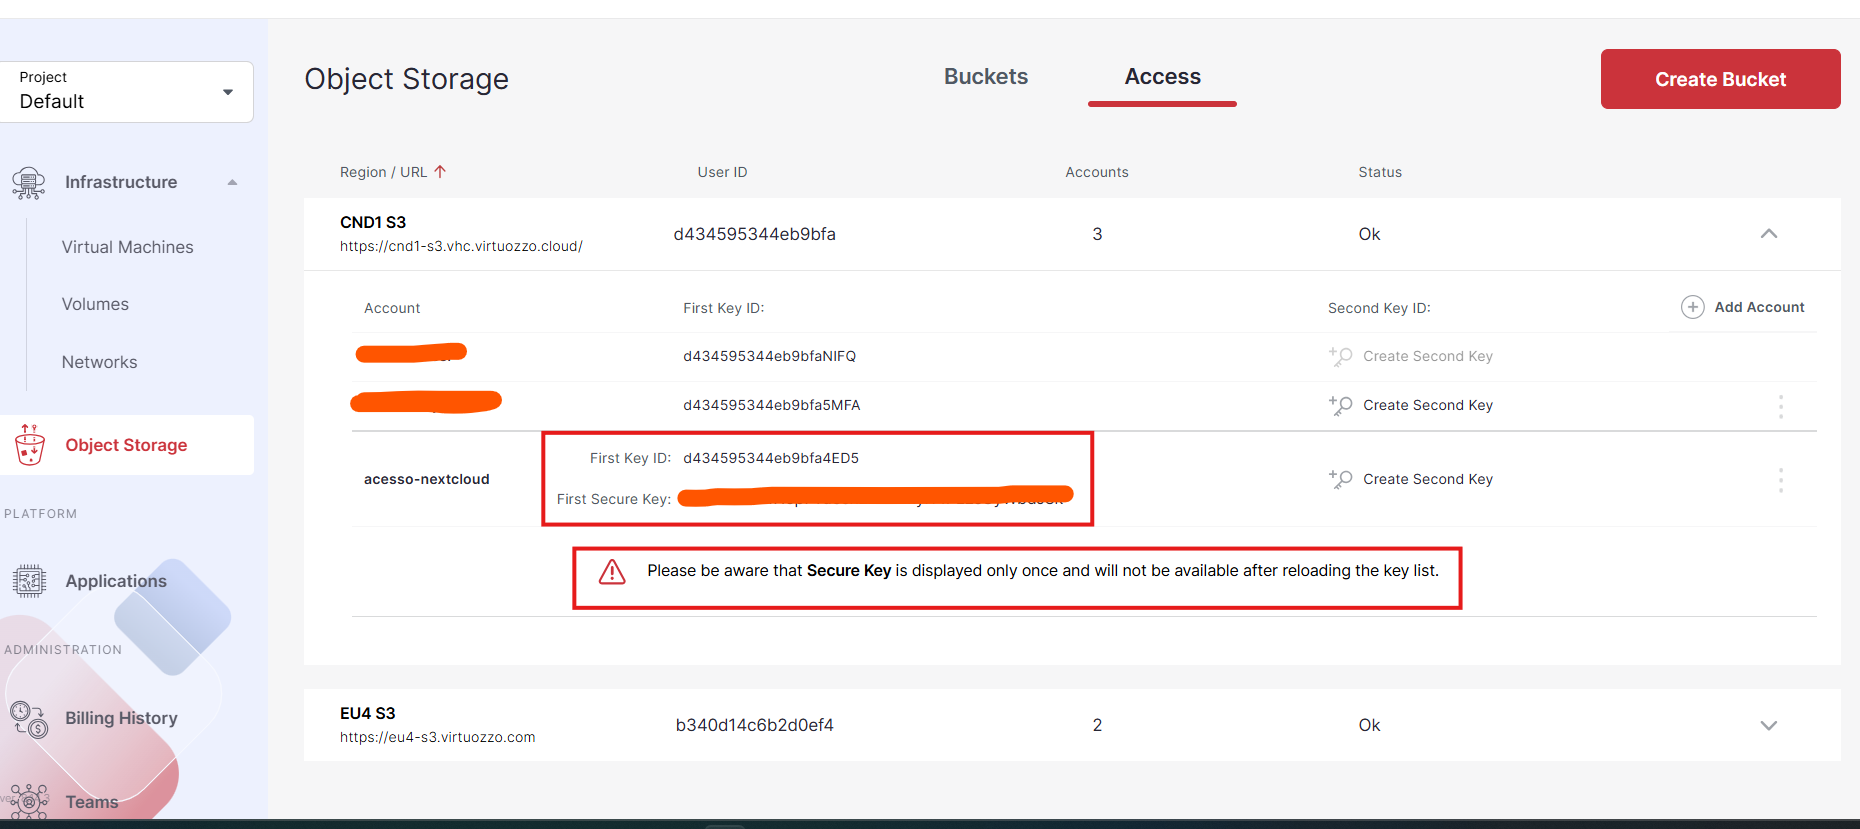Click key icon in acesso-nextcloud row
Screen dimensions: 1860x829
pos(1340,479)
